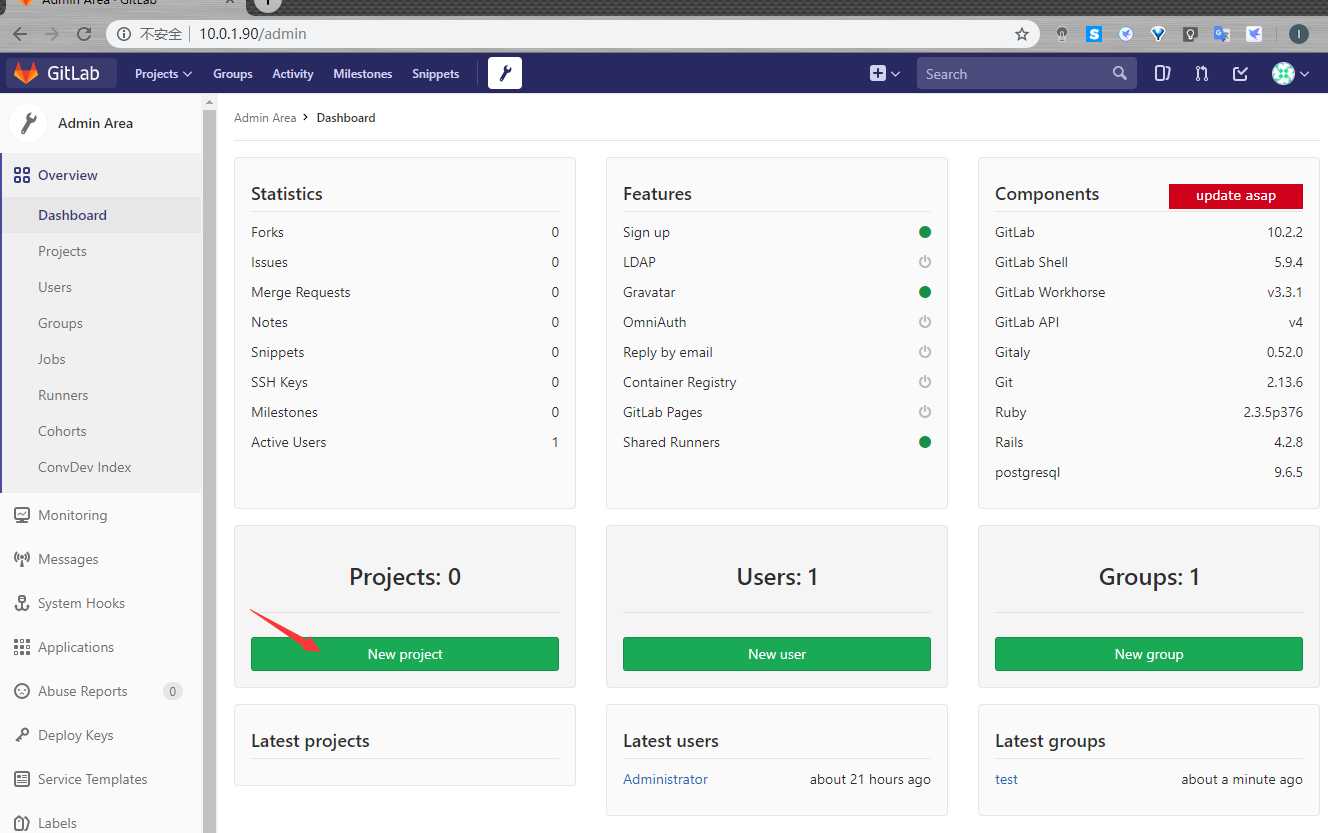The height and width of the screenshot is (833, 1328).
Task: Click the Messages broadcast icon
Action: click(x=22, y=559)
